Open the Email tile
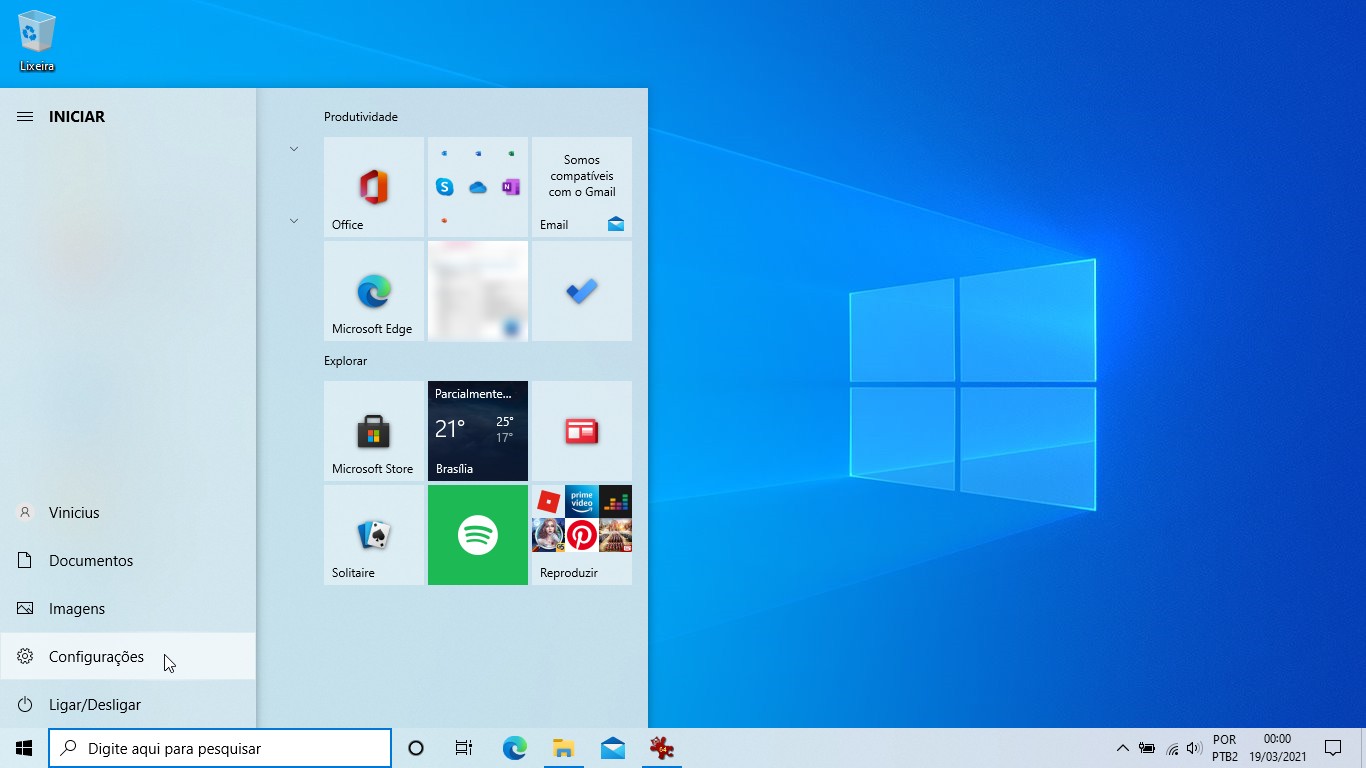Image resolution: width=1366 pixels, height=768 pixels. (582, 187)
